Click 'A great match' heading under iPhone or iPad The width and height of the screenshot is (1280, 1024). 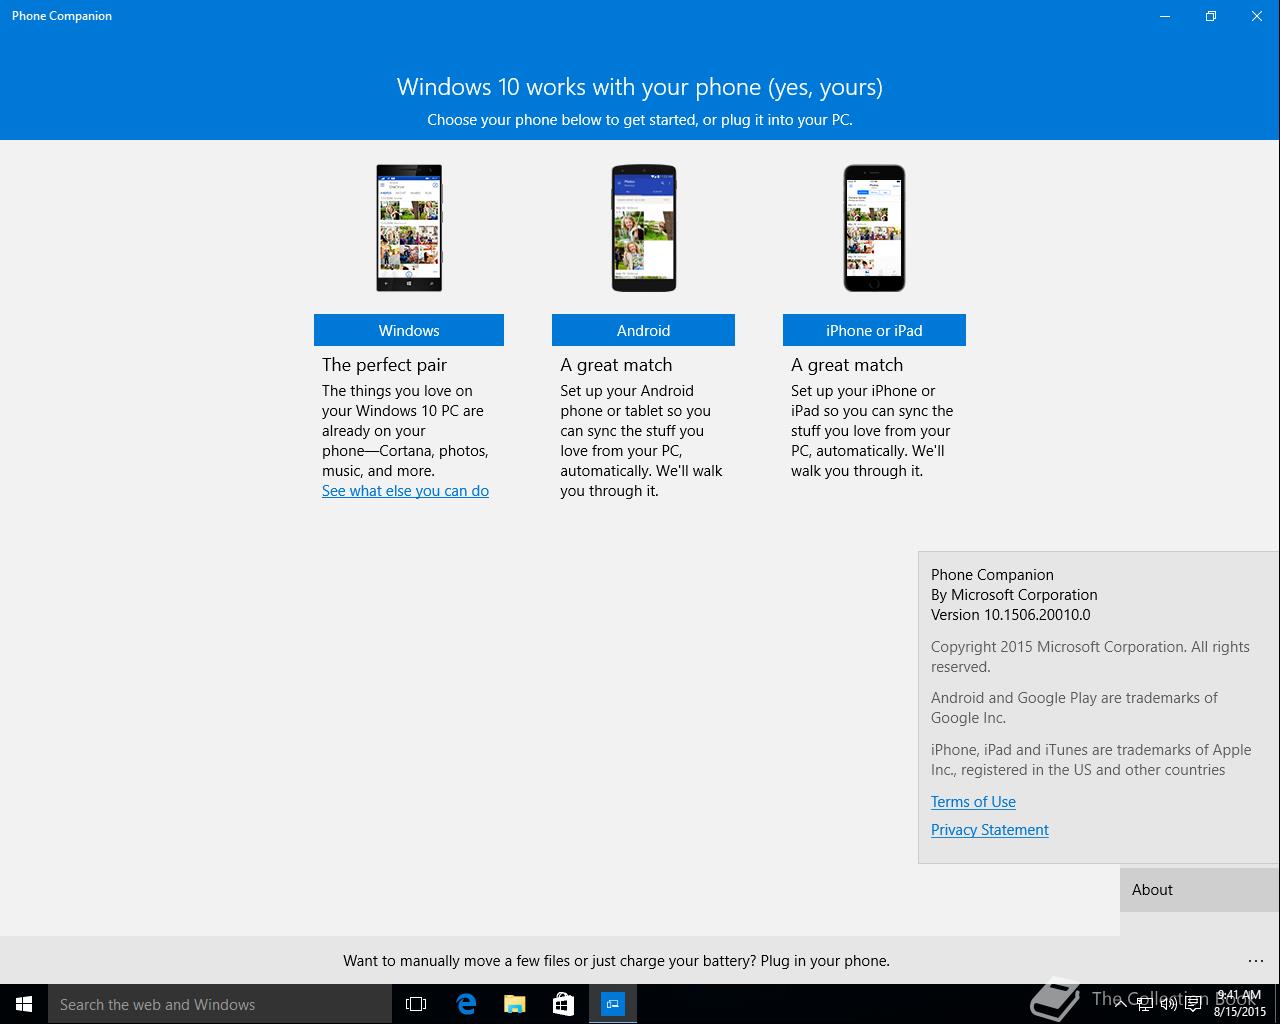pyautogui.click(x=847, y=365)
